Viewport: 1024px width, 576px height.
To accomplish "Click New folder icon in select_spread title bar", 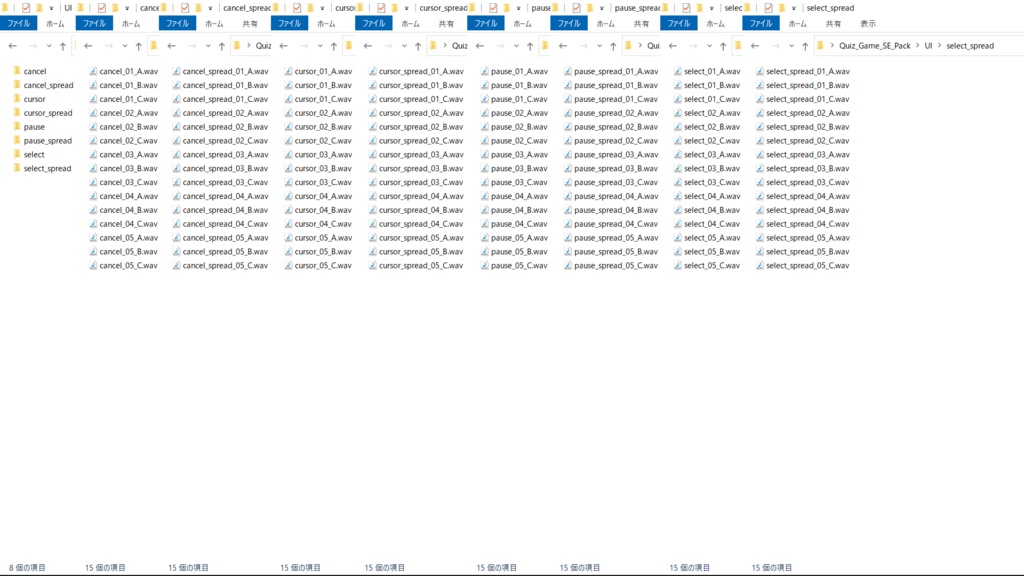I will click(x=782, y=8).
